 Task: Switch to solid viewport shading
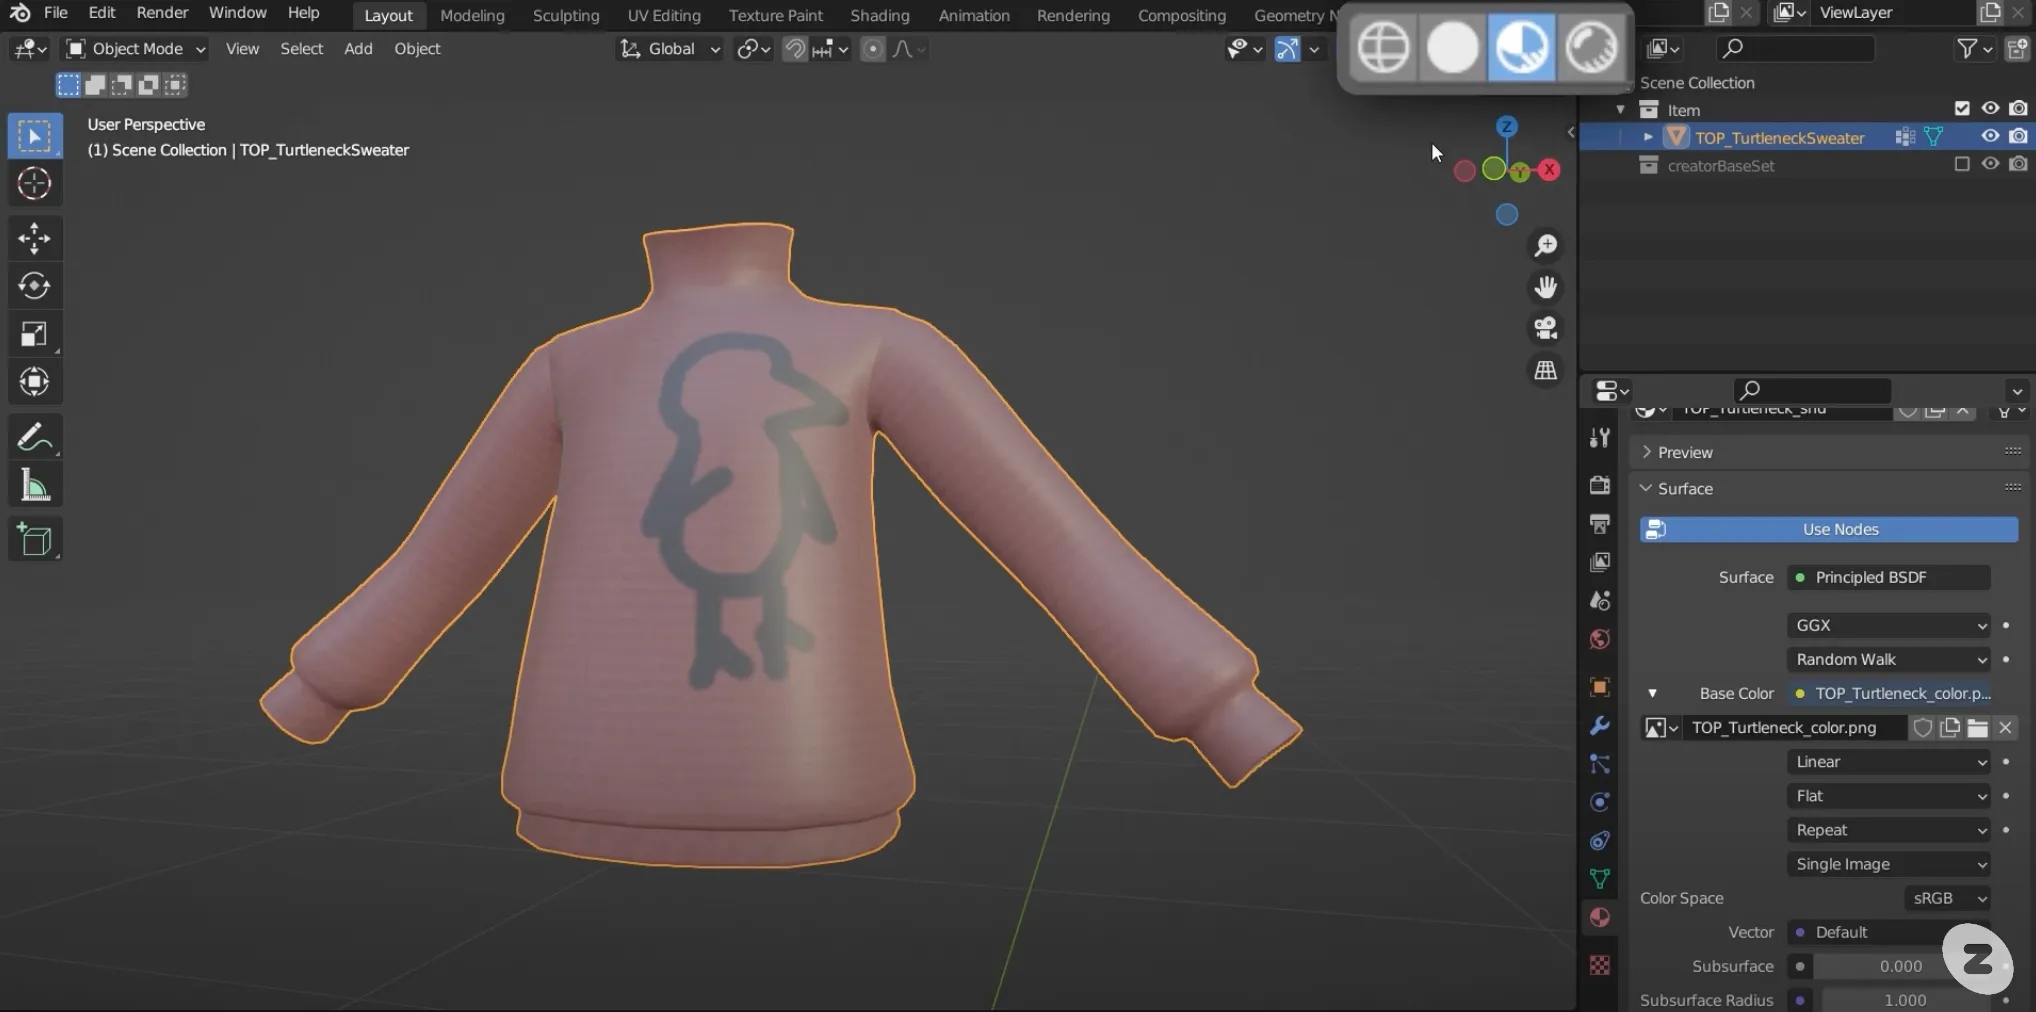pyautogui.click(x=1452, y=47)
